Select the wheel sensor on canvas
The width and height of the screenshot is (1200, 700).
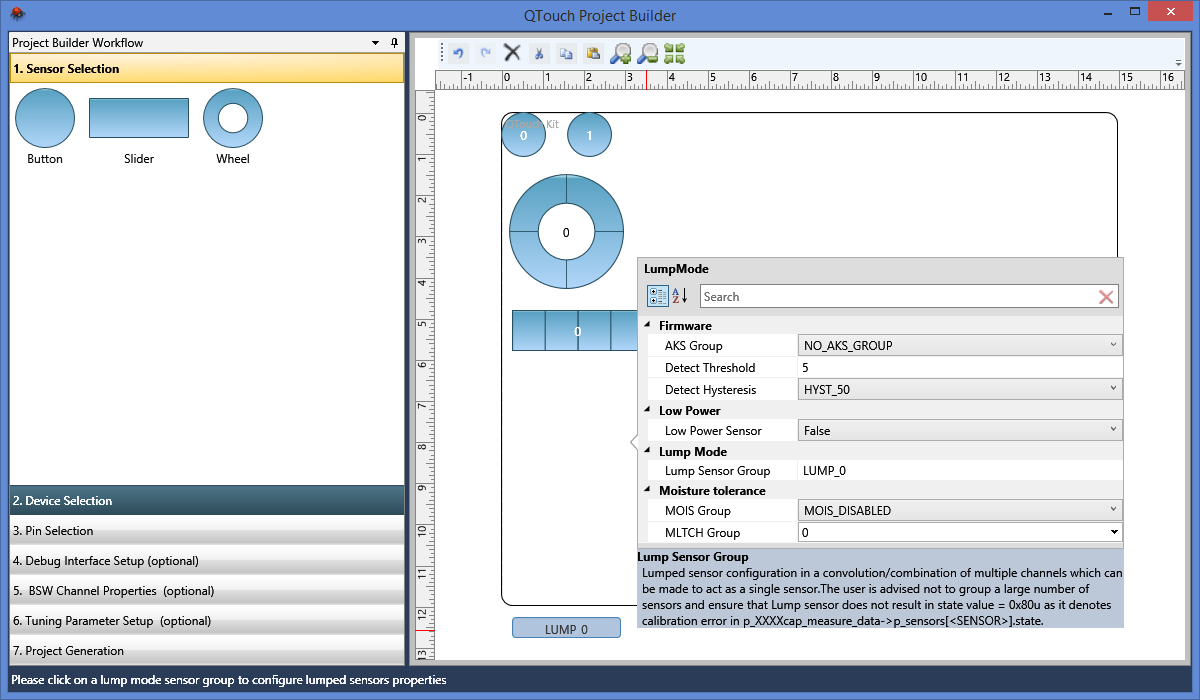(566, 233)
